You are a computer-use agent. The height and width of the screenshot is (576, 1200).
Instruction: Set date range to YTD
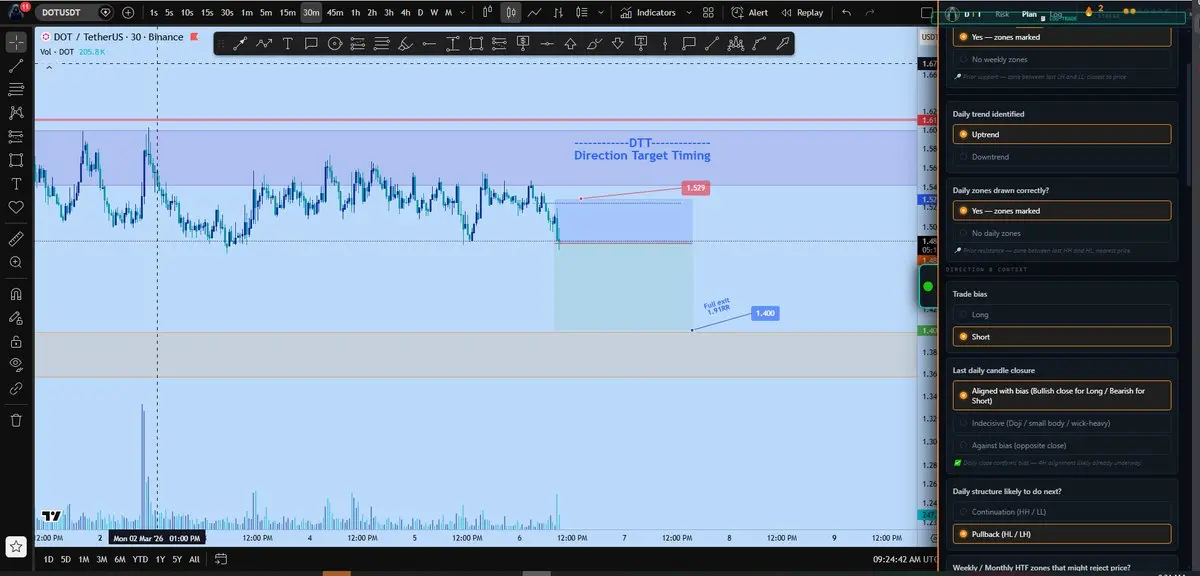(140, 560)
